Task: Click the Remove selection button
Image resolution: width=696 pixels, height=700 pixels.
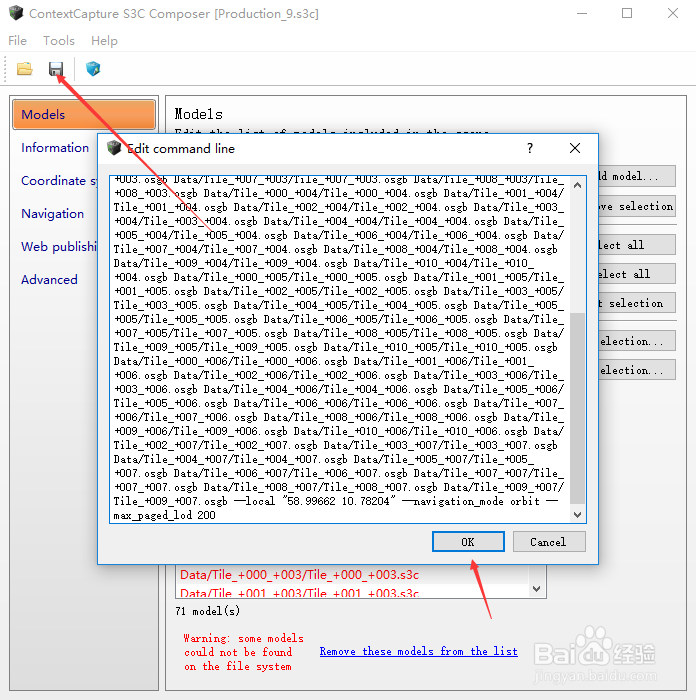Action: click(637, 206)
